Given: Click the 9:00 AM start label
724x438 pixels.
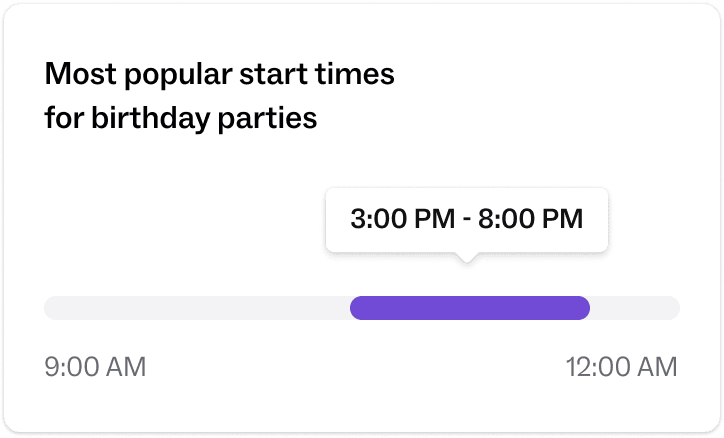Looking at the screenshot, I should coord(95,367).
